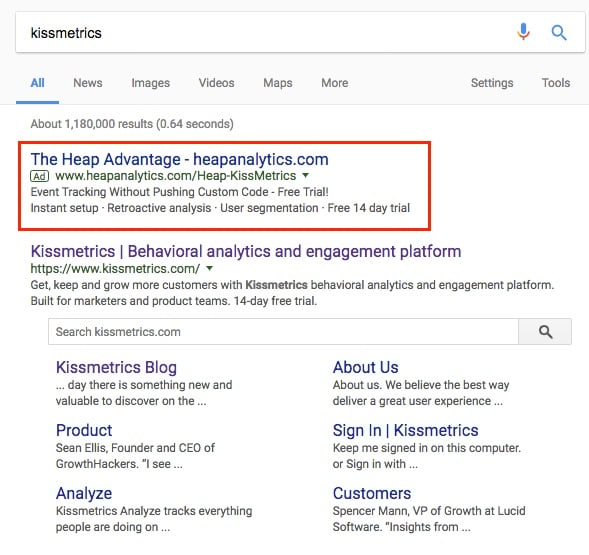This screenshot has width=589, height=555.
Task: Click the gray sitelinks search magnifier button
Action: (x=545, y=331)
